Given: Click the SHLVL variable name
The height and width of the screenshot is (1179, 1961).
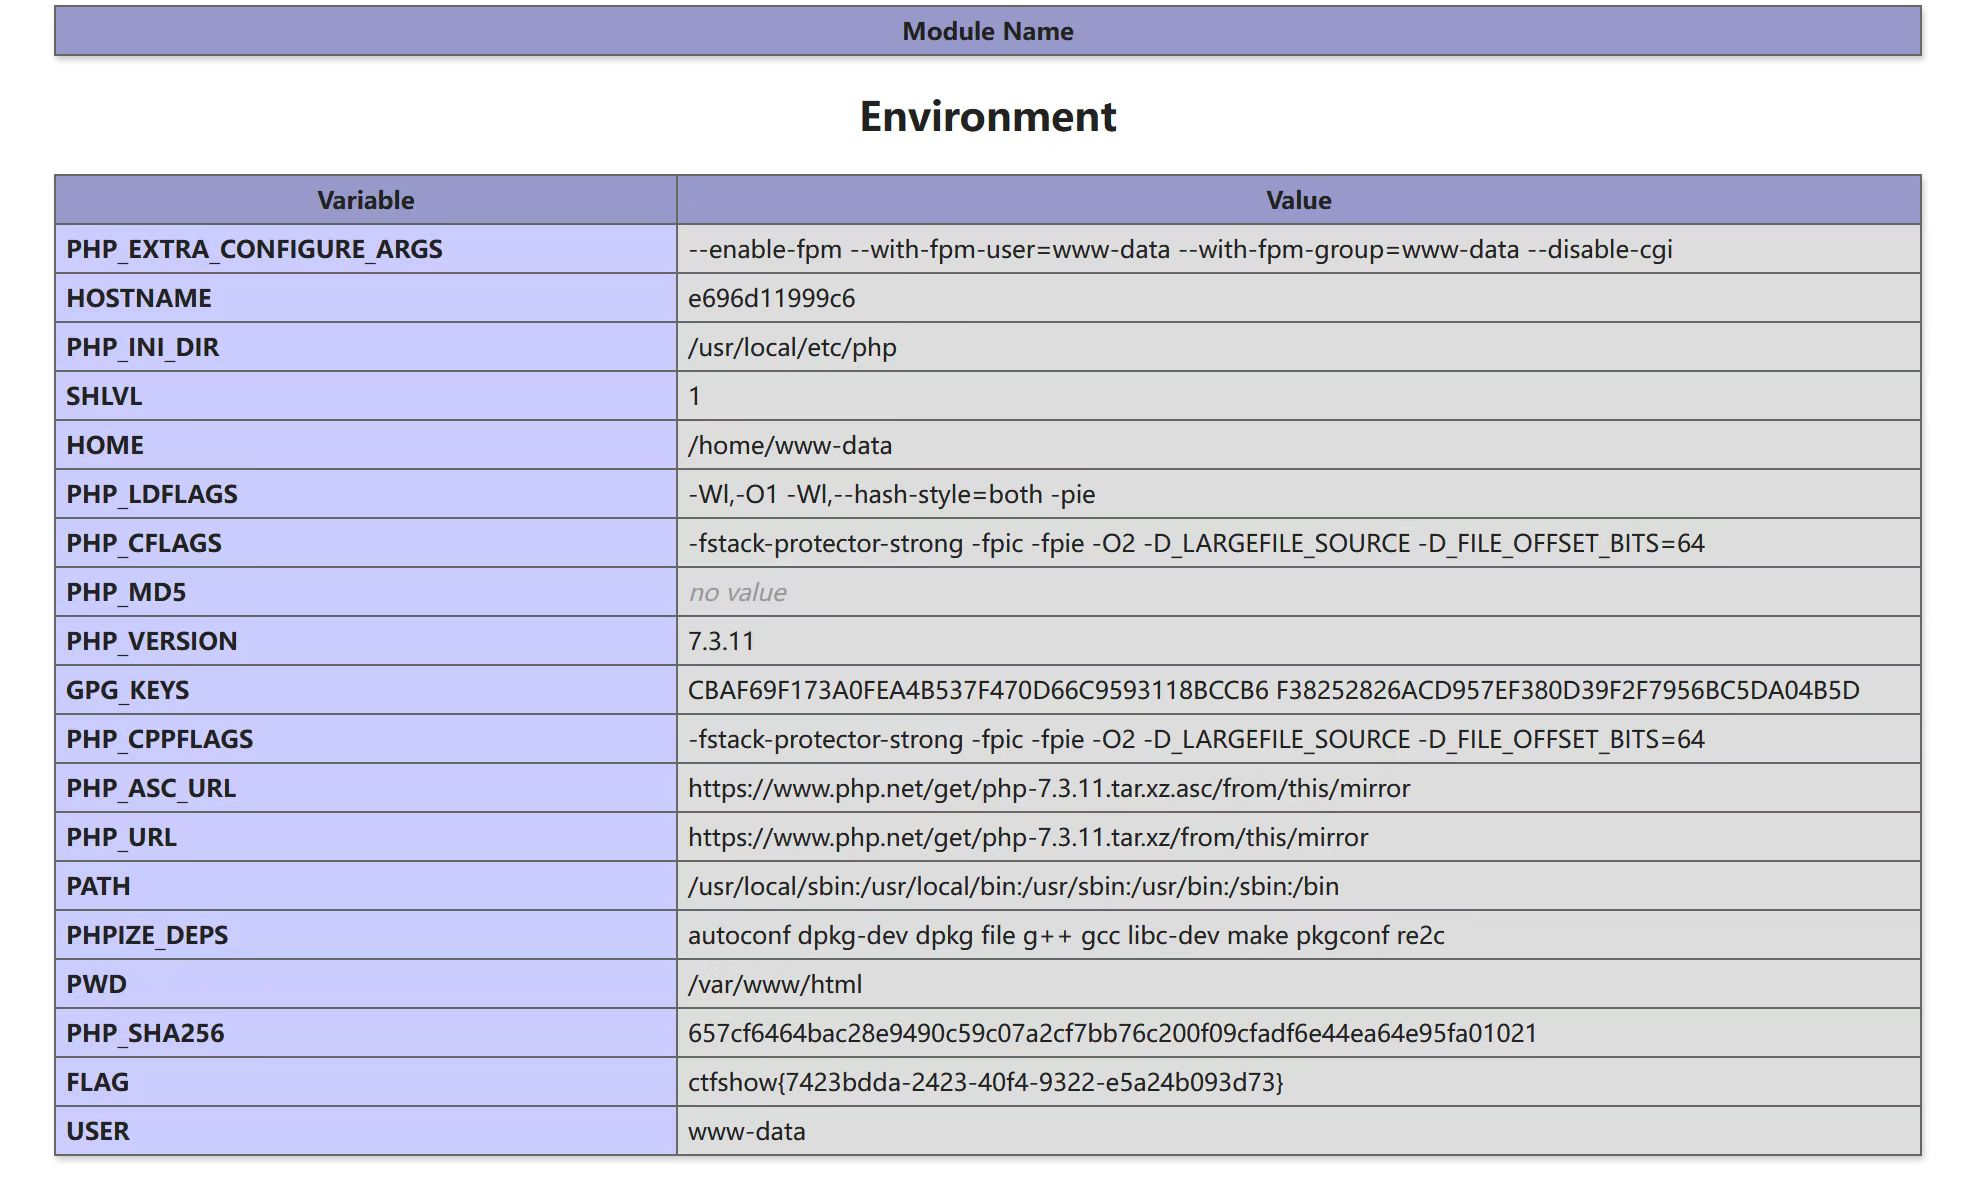Looking at the screenshot, I should (x=104, y=396).
